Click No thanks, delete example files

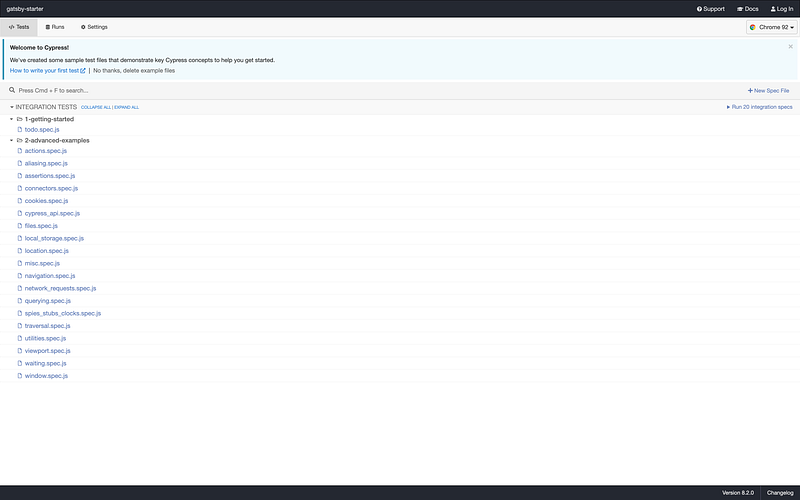tap(134, 70)
